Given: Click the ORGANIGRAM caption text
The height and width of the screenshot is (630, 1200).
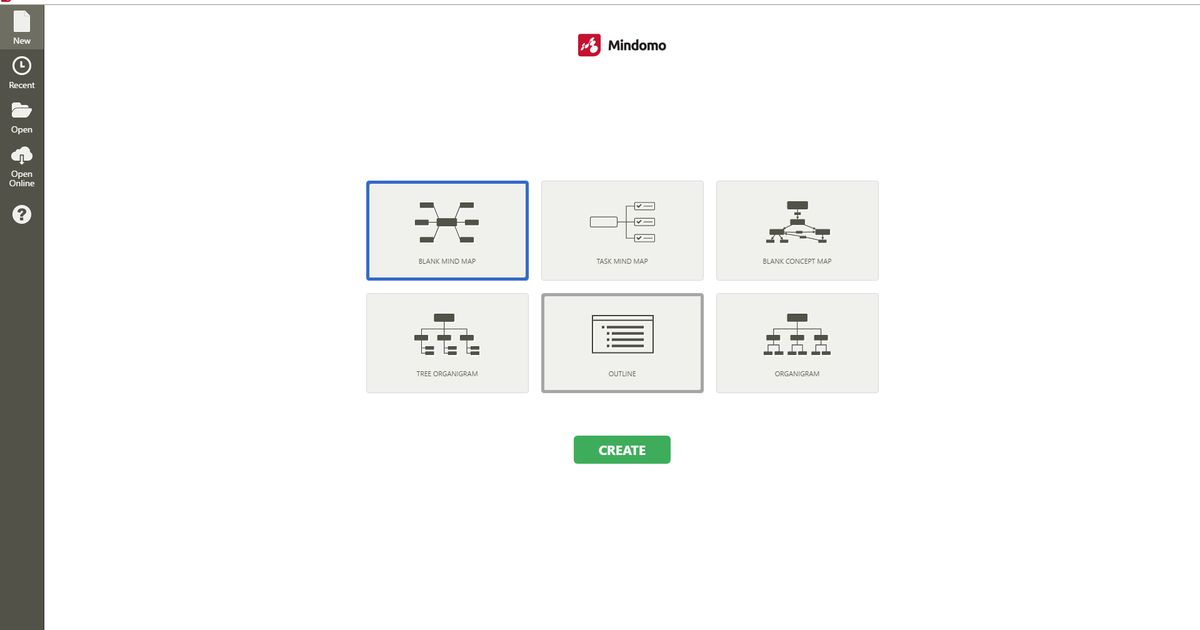Looking at the screenshot, I should pyautogui.click(x=797, y=373).
